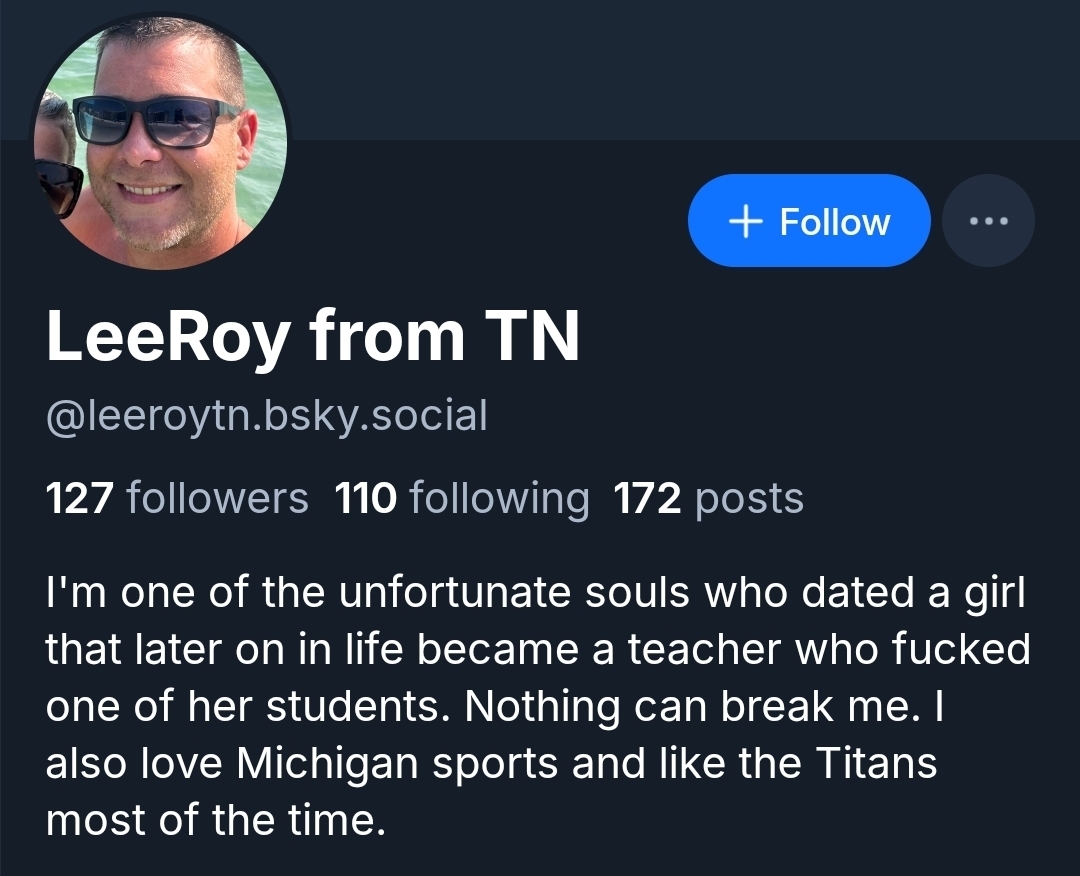
Task: Click the number 127 in follower stats
Action: [81, 497]
